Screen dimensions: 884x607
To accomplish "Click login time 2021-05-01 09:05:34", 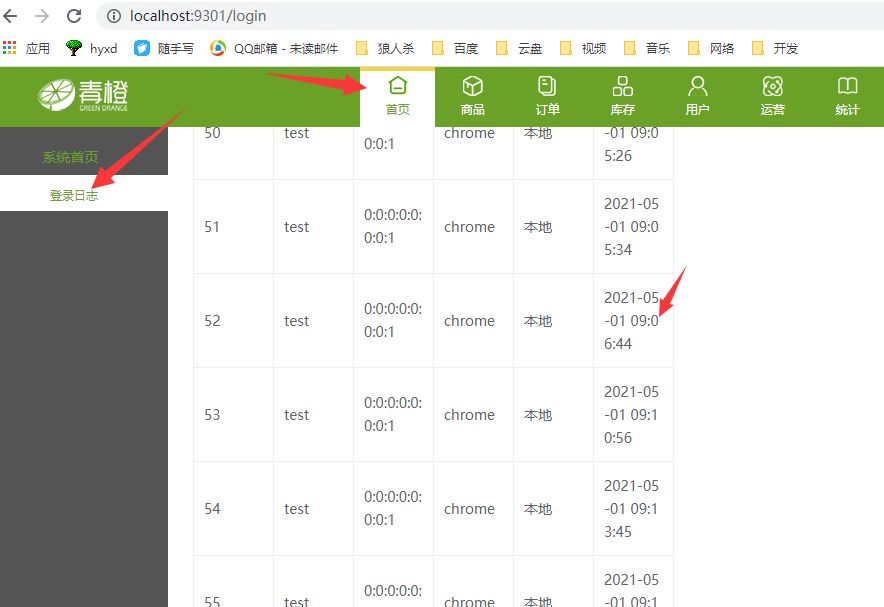I will click(631, 227).
